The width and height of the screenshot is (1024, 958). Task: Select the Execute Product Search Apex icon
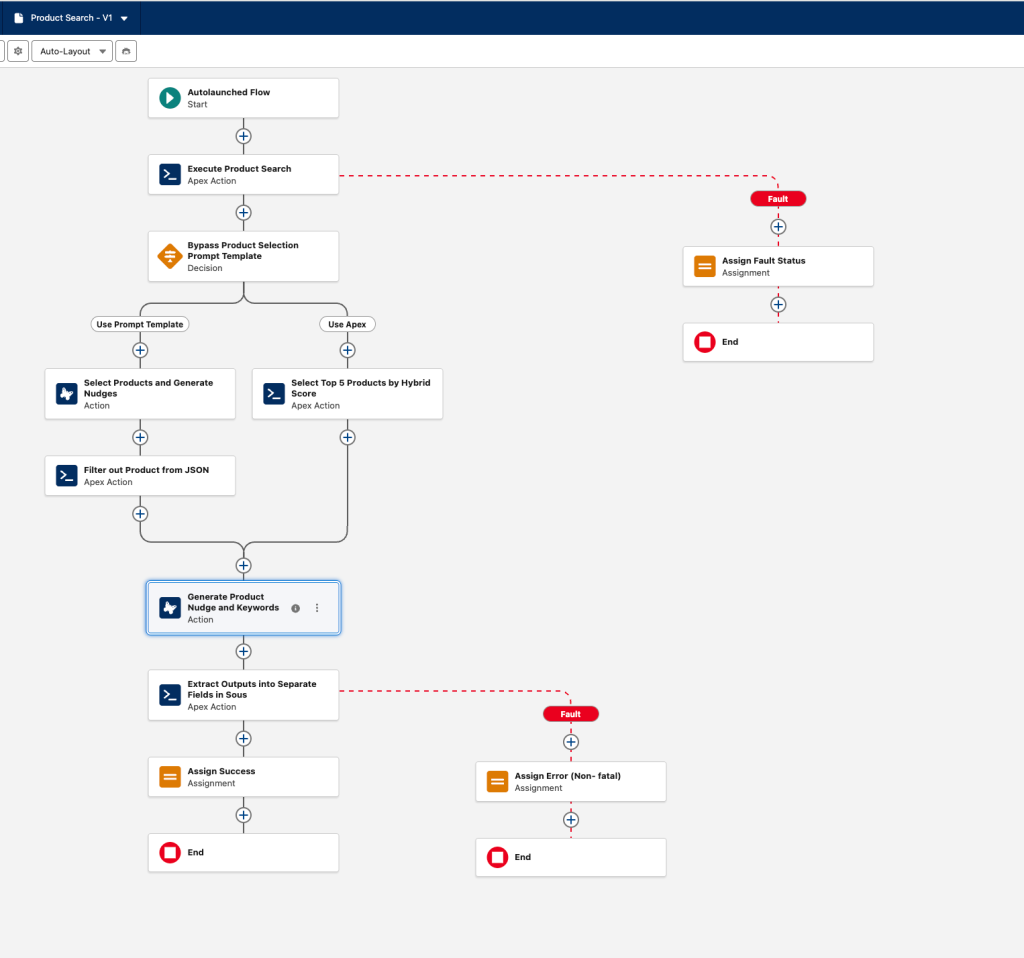(x=170, y=175)
